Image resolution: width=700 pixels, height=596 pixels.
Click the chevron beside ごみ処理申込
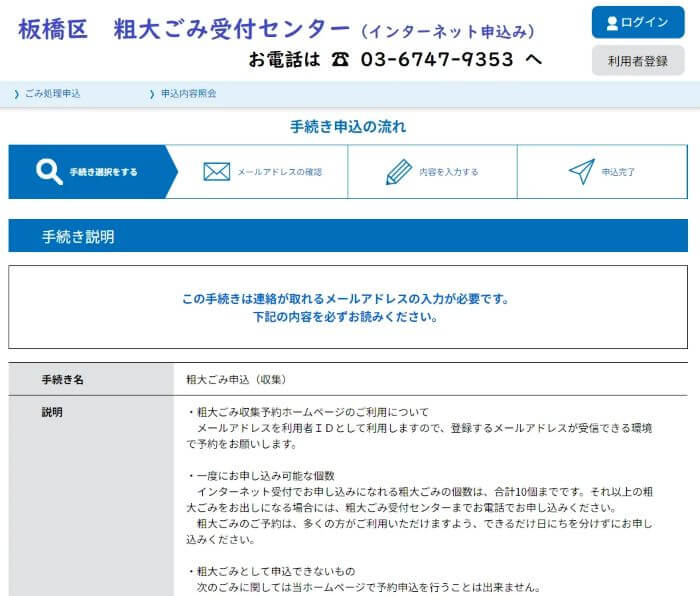[17, 94]
